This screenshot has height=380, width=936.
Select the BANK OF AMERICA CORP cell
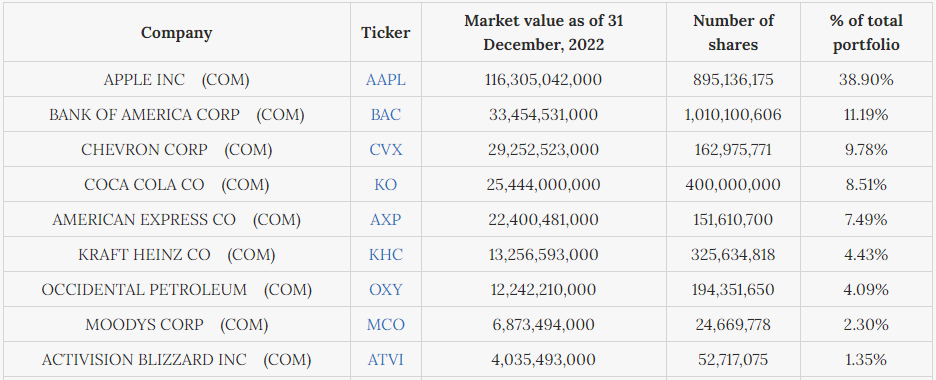[x=177, y=115]
